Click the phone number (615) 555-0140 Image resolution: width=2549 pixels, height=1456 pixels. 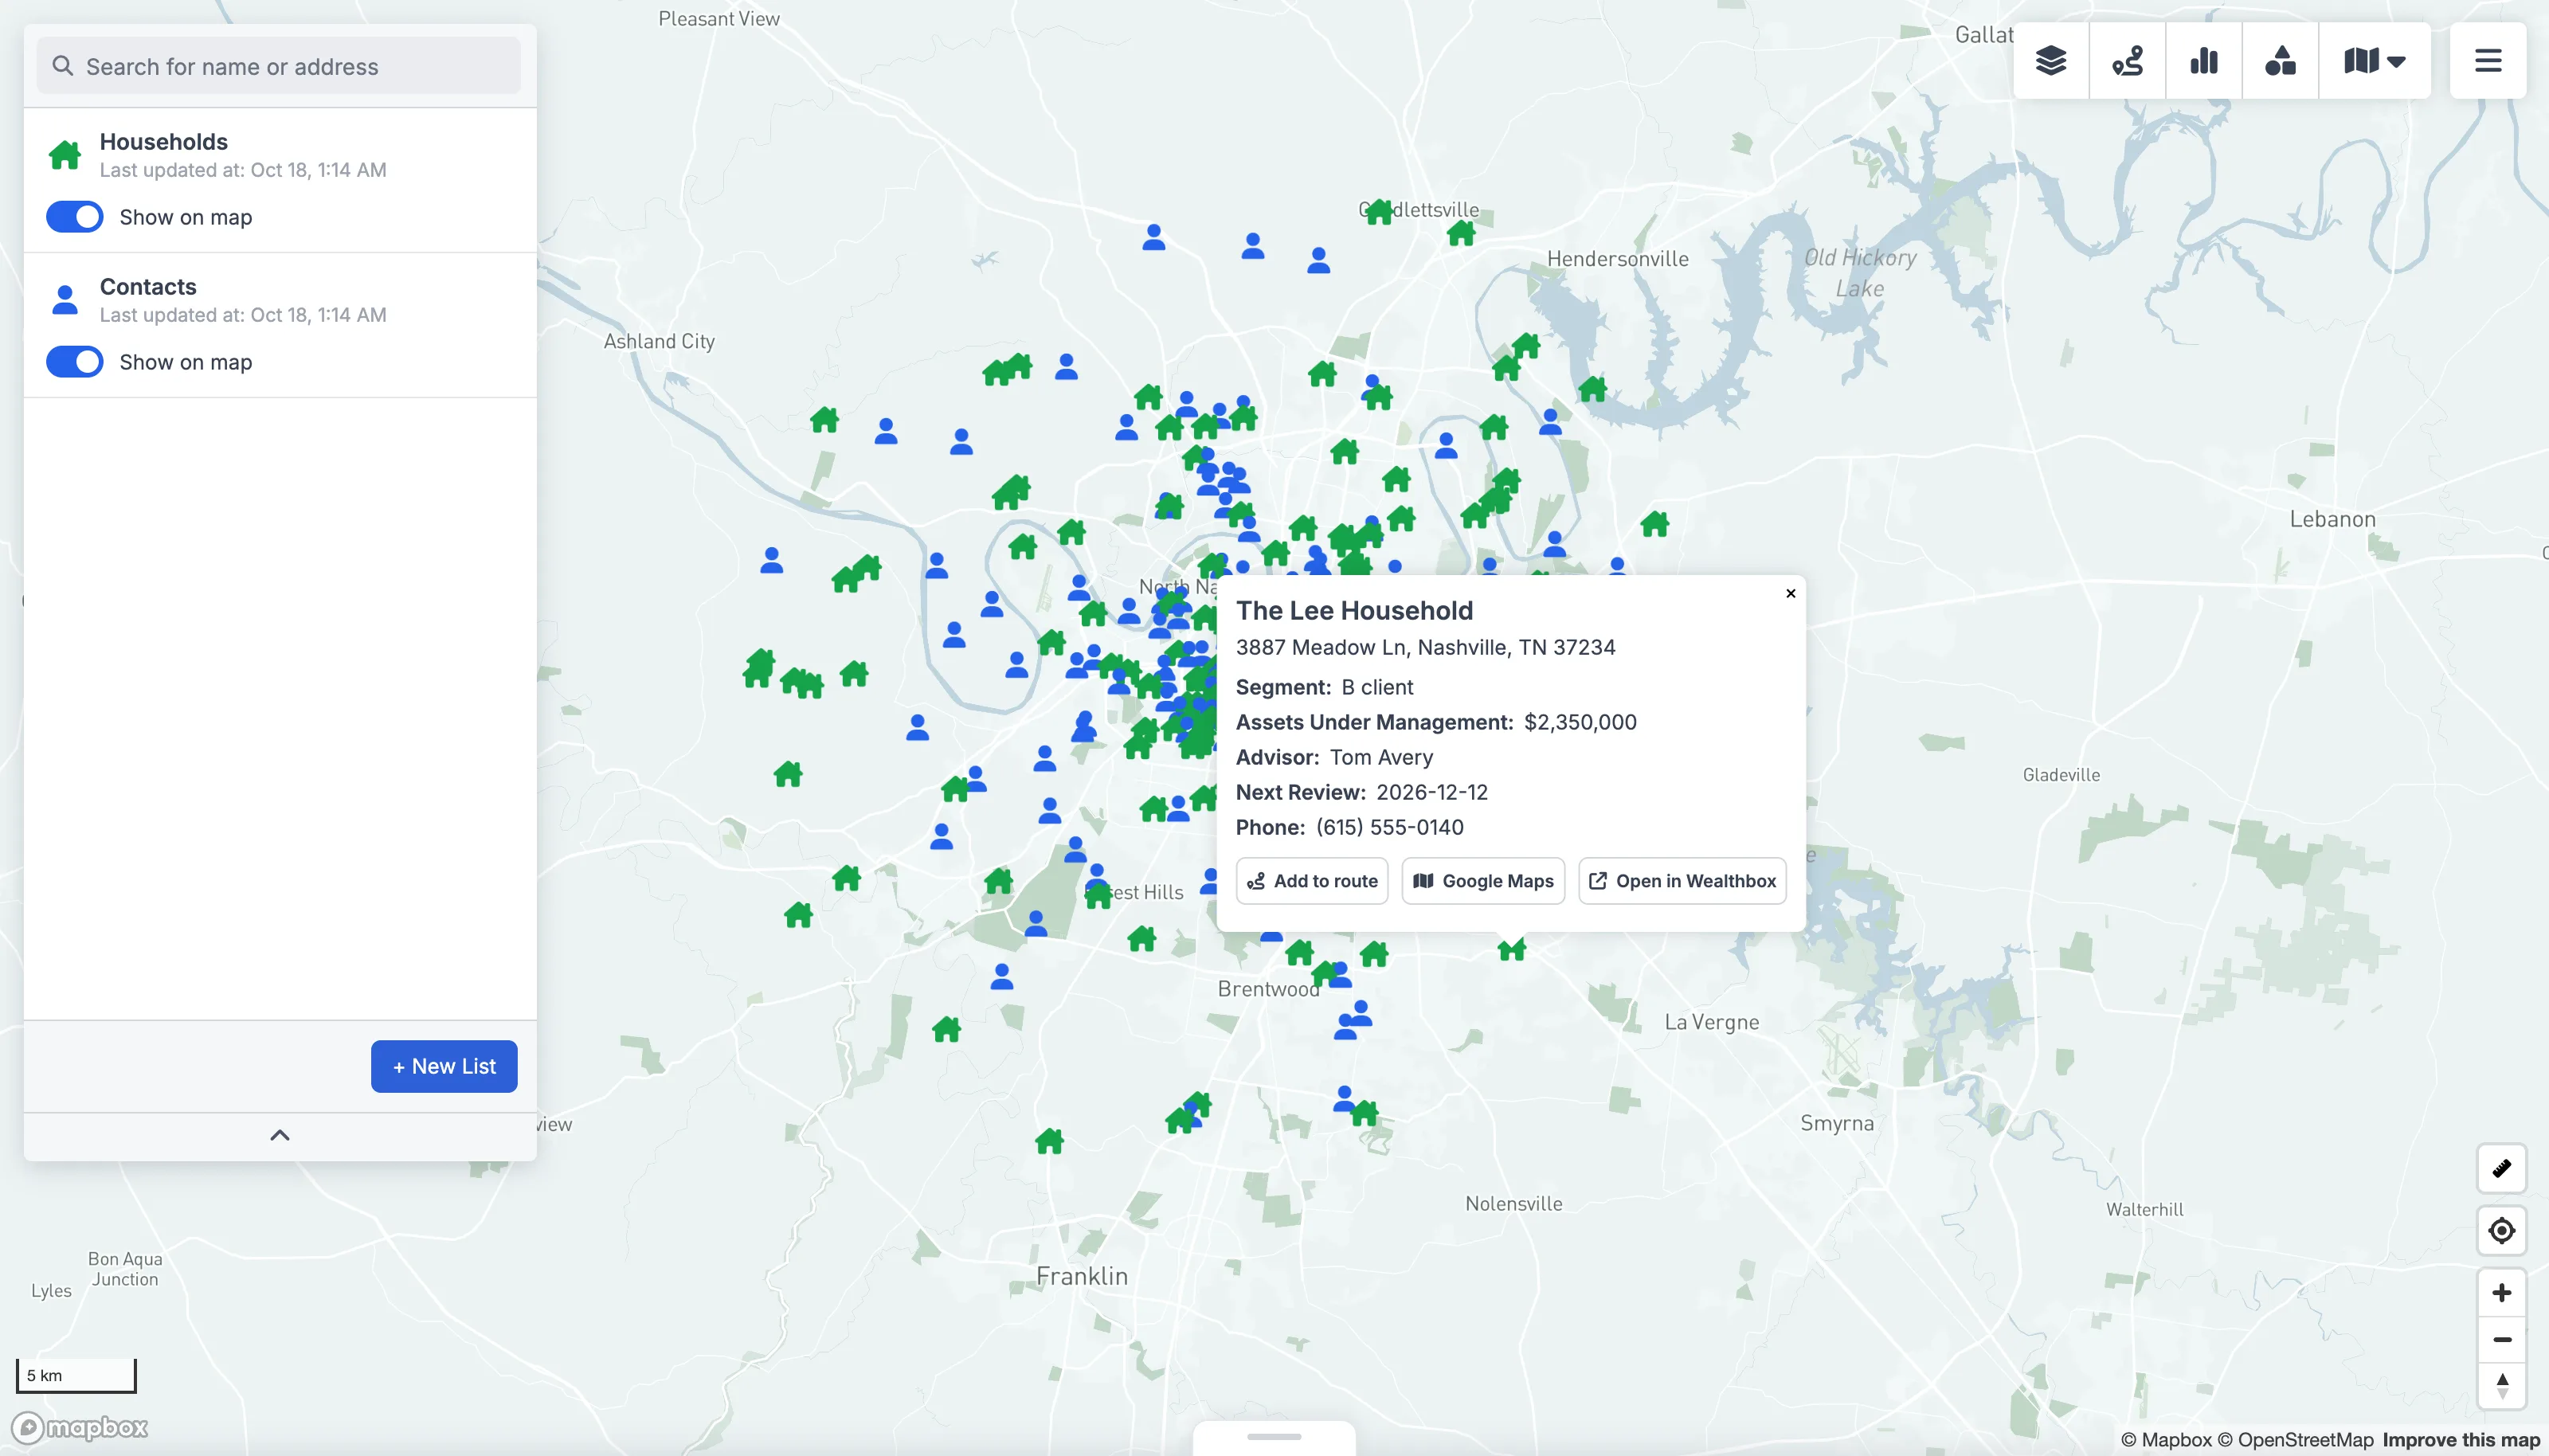click(1389, 827)
